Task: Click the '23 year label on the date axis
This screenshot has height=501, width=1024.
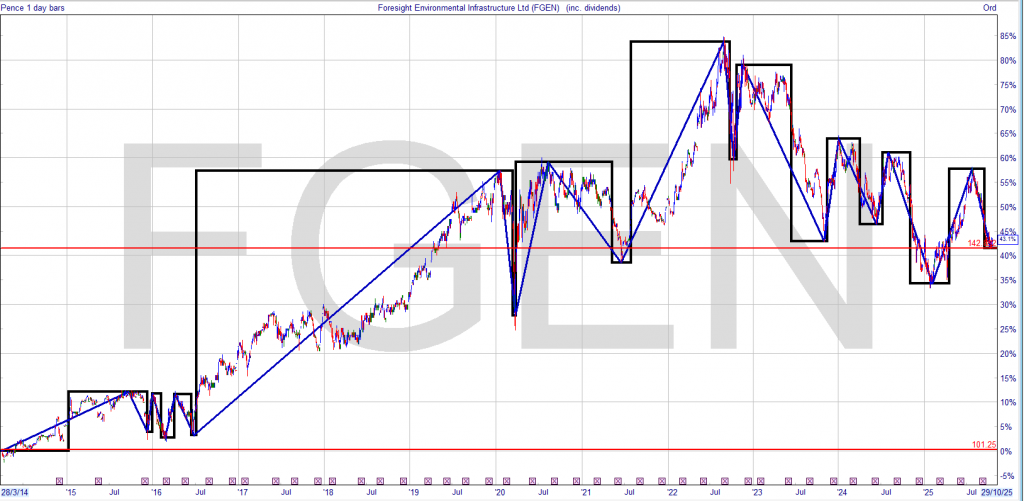Action: pyautogui.click(x=757, y=493)
